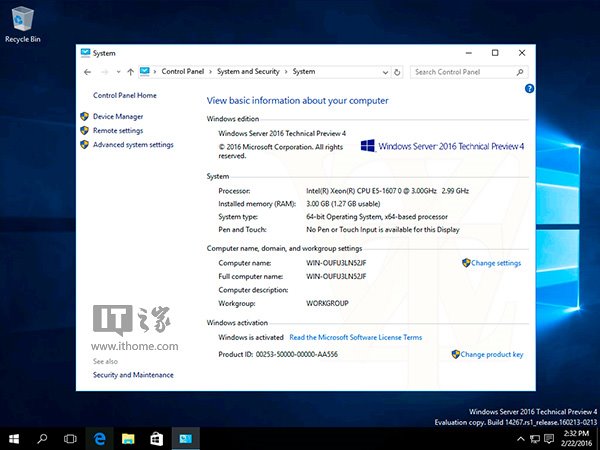Open taskbar Search
Screen dimensions: 600x450
pos(42,439)
